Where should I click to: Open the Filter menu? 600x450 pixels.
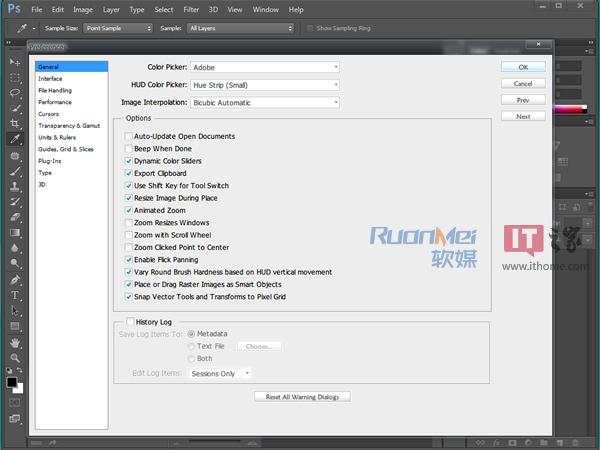coord(191,10)
